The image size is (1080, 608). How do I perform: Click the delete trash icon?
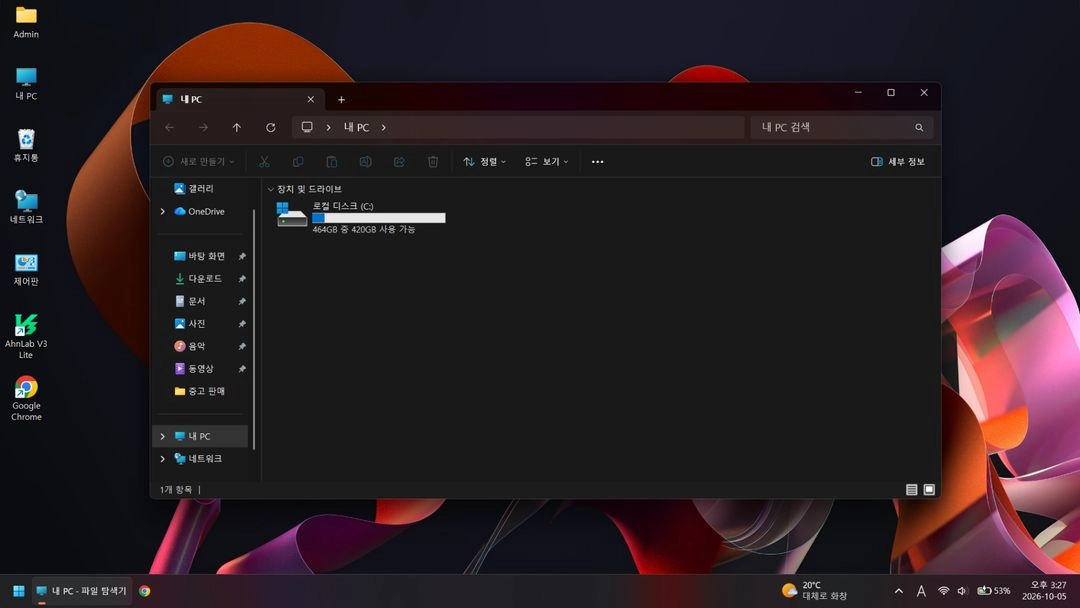(x=433, y=162)
